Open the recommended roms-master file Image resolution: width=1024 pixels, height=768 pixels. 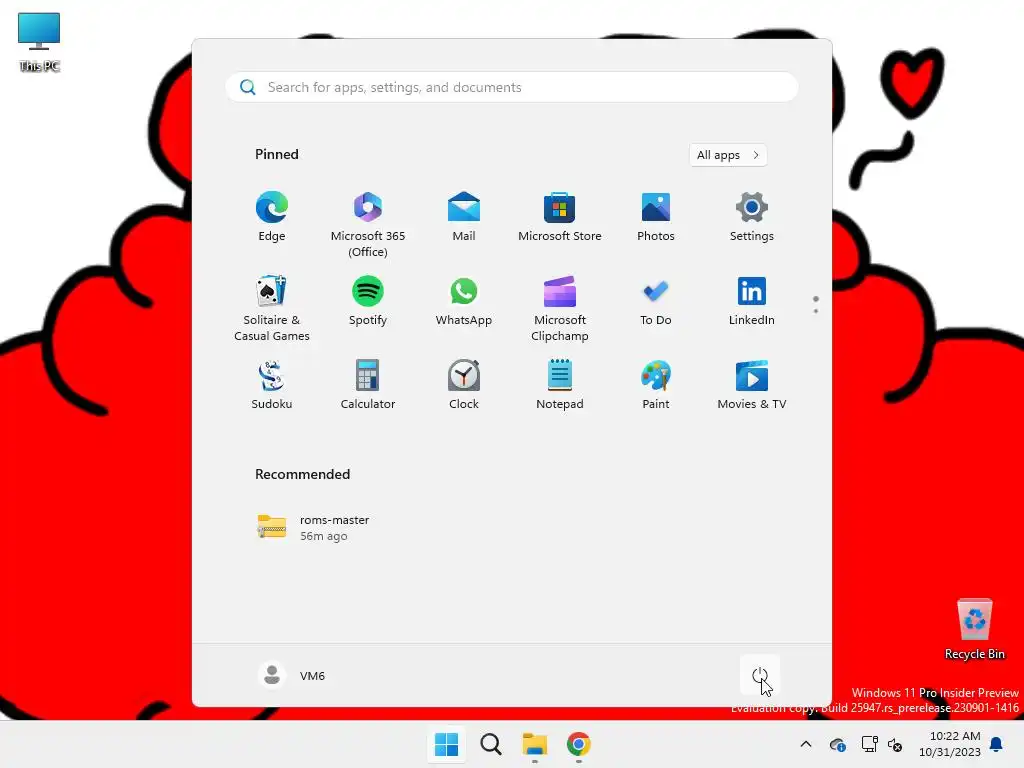(x=313, y=528)
